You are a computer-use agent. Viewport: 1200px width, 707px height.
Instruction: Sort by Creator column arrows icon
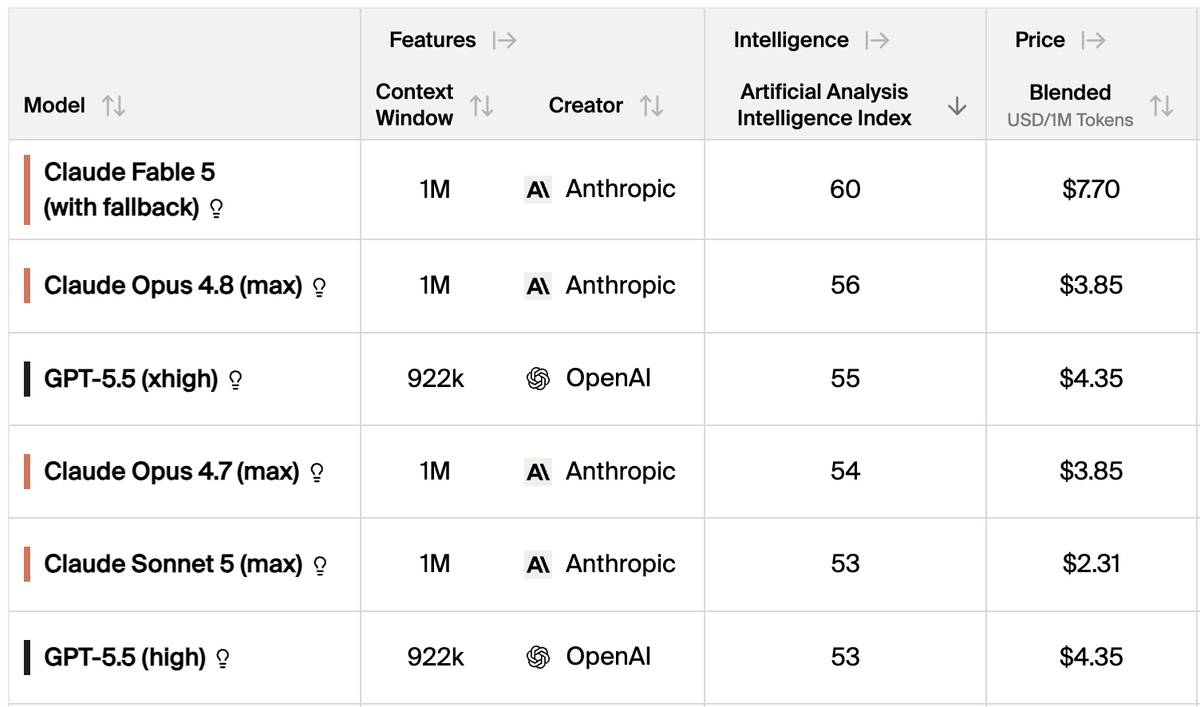pyautogui.click(x=651, y=105)
